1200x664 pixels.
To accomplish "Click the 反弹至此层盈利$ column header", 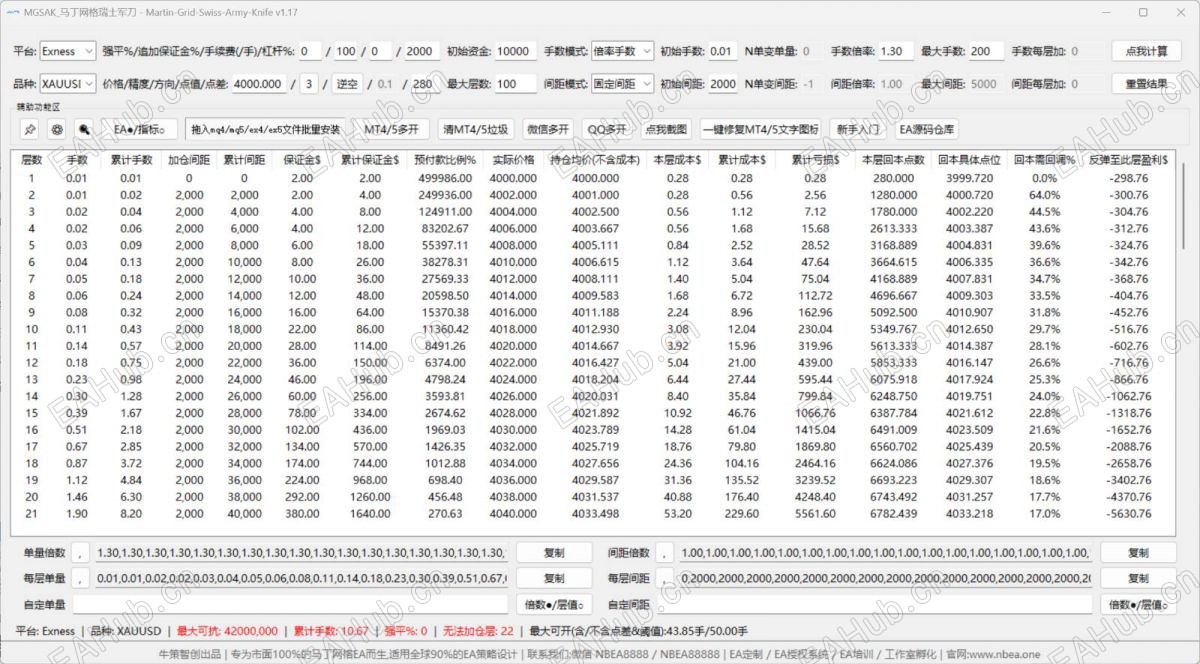I will 1128,159.
